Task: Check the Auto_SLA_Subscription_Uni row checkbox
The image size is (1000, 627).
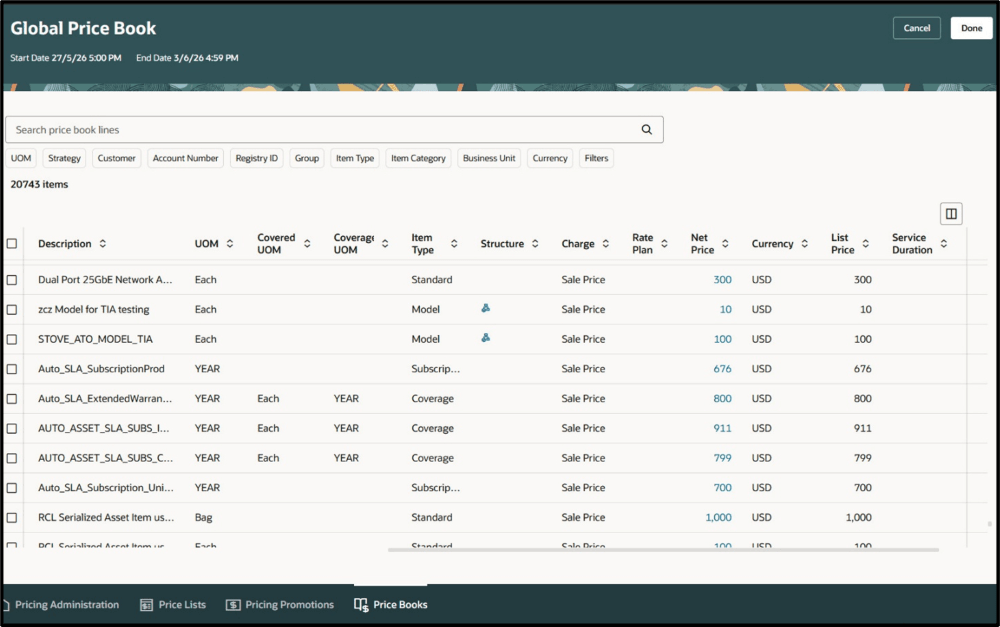Action: click(x=11, y=488)
